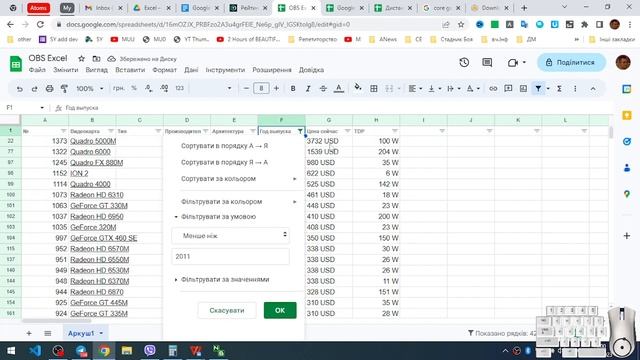Cancel the filter with Скасувати

227,311
